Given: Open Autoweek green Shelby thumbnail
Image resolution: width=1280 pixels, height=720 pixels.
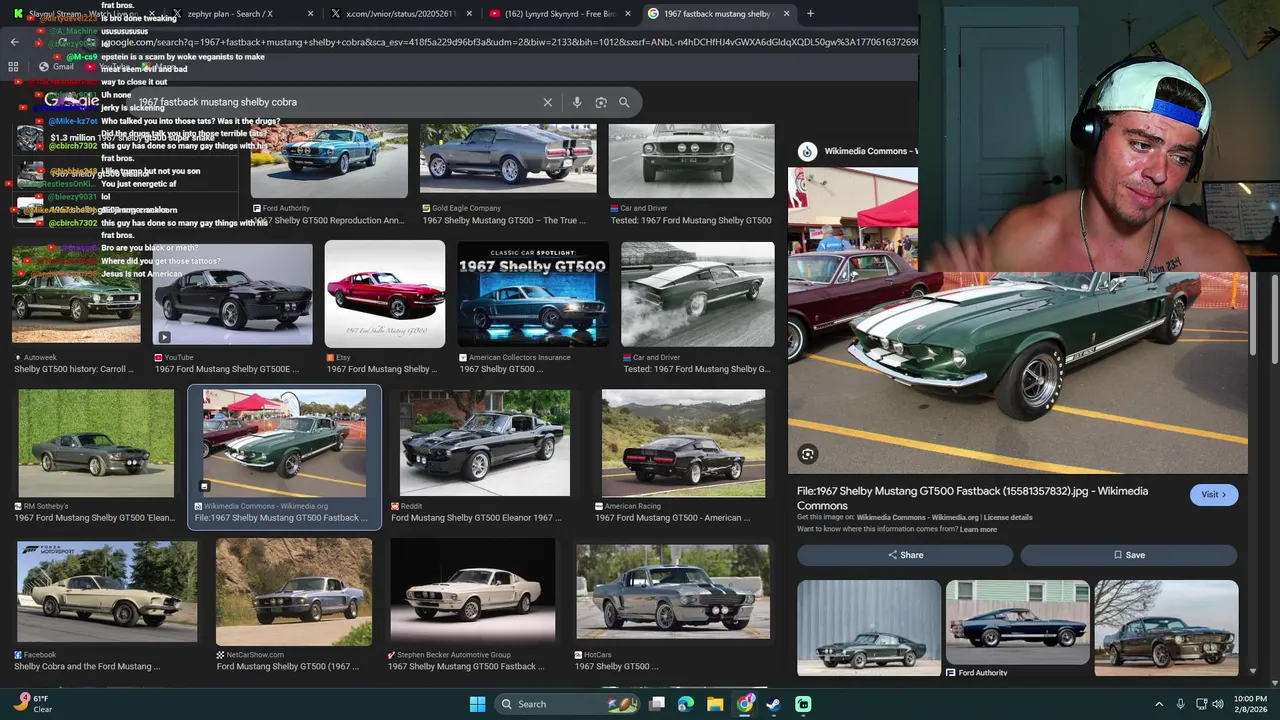Looking at the screenshot, I should pyautogui.click(x=76, y=295).
